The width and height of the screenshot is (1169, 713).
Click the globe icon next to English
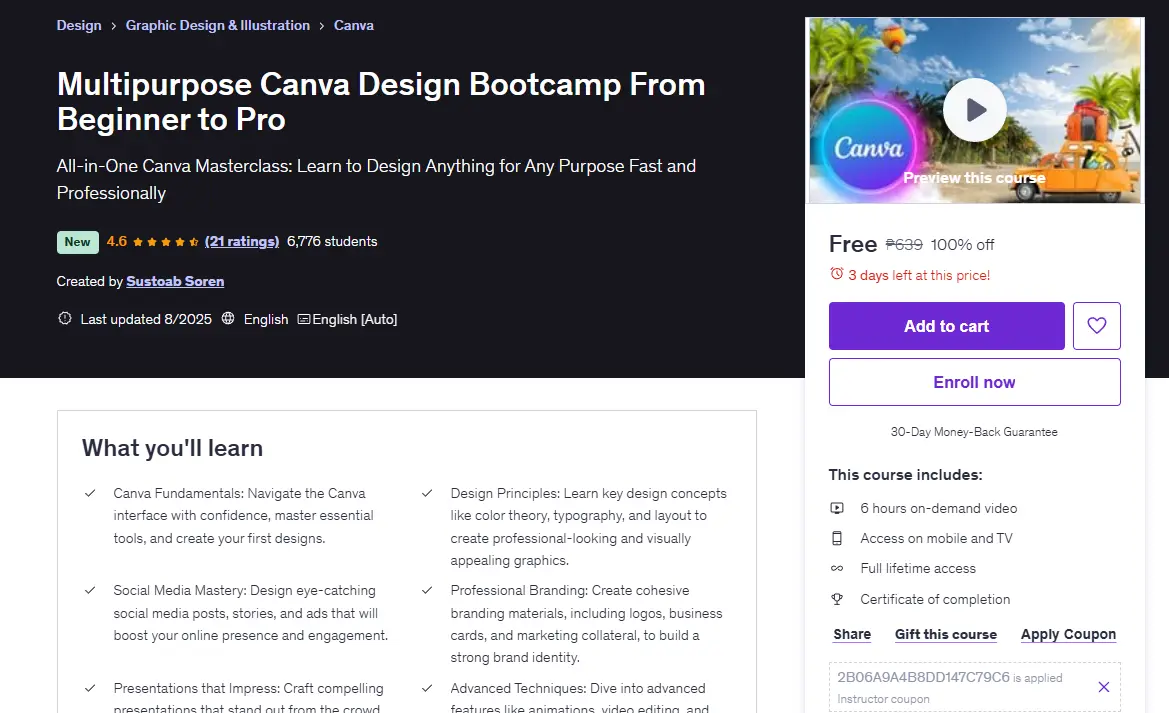click(x=228, y=318)
